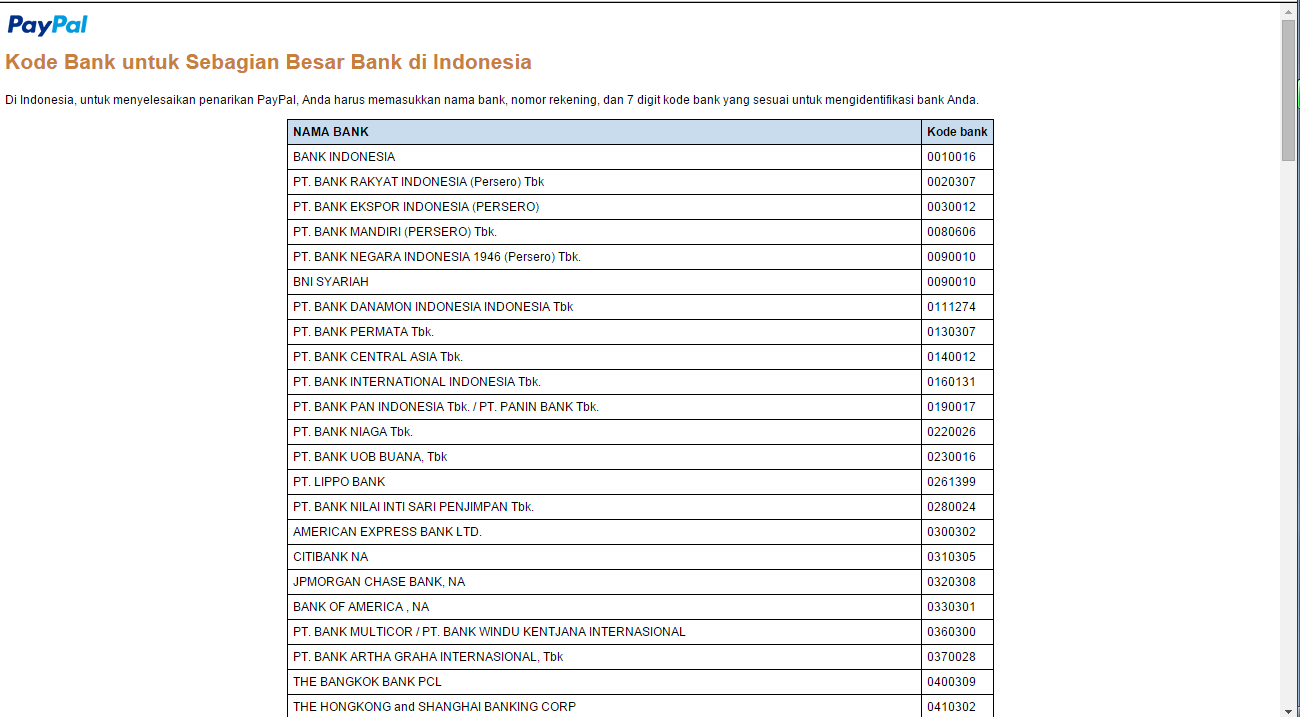
Task: Select bank code 0230016
Action: click(951, 457)
